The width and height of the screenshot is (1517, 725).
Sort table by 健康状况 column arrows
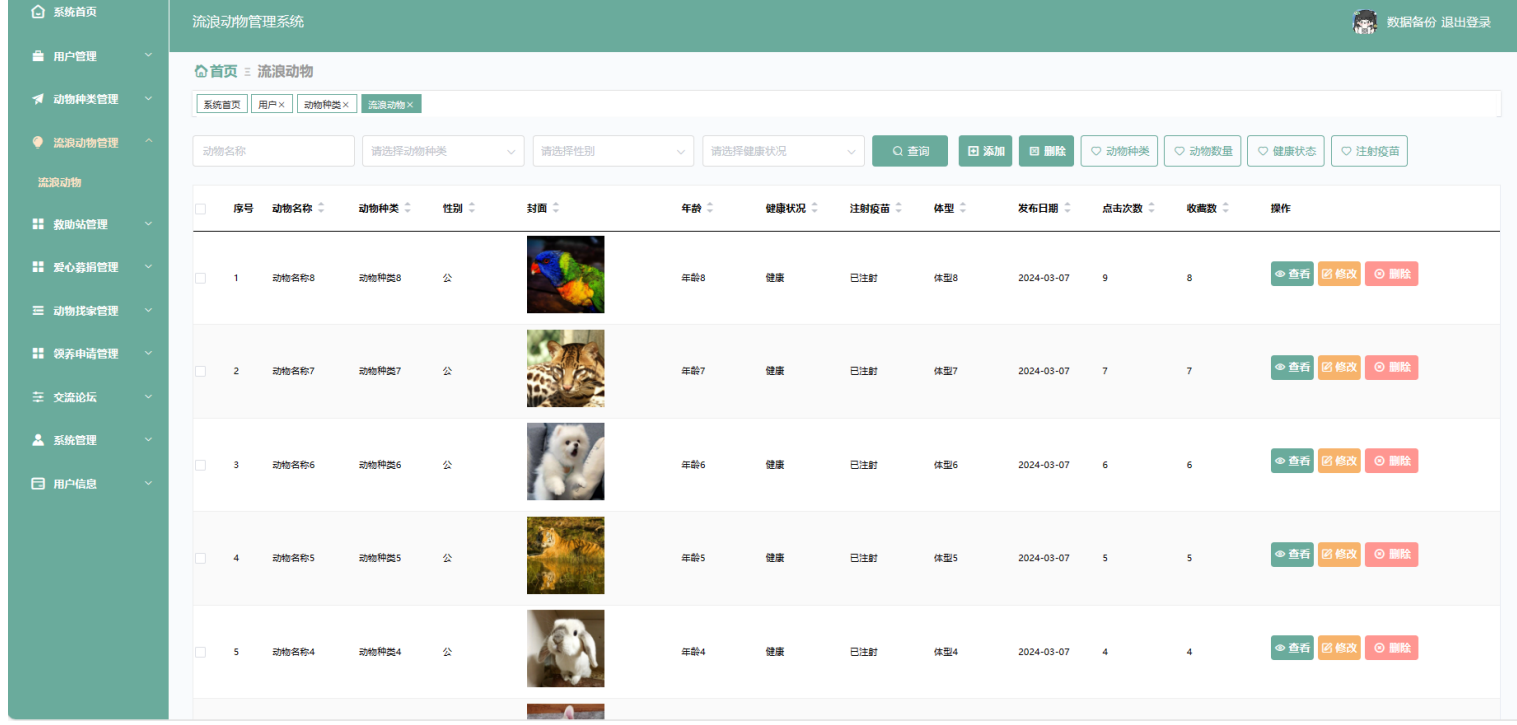point(814,208)
